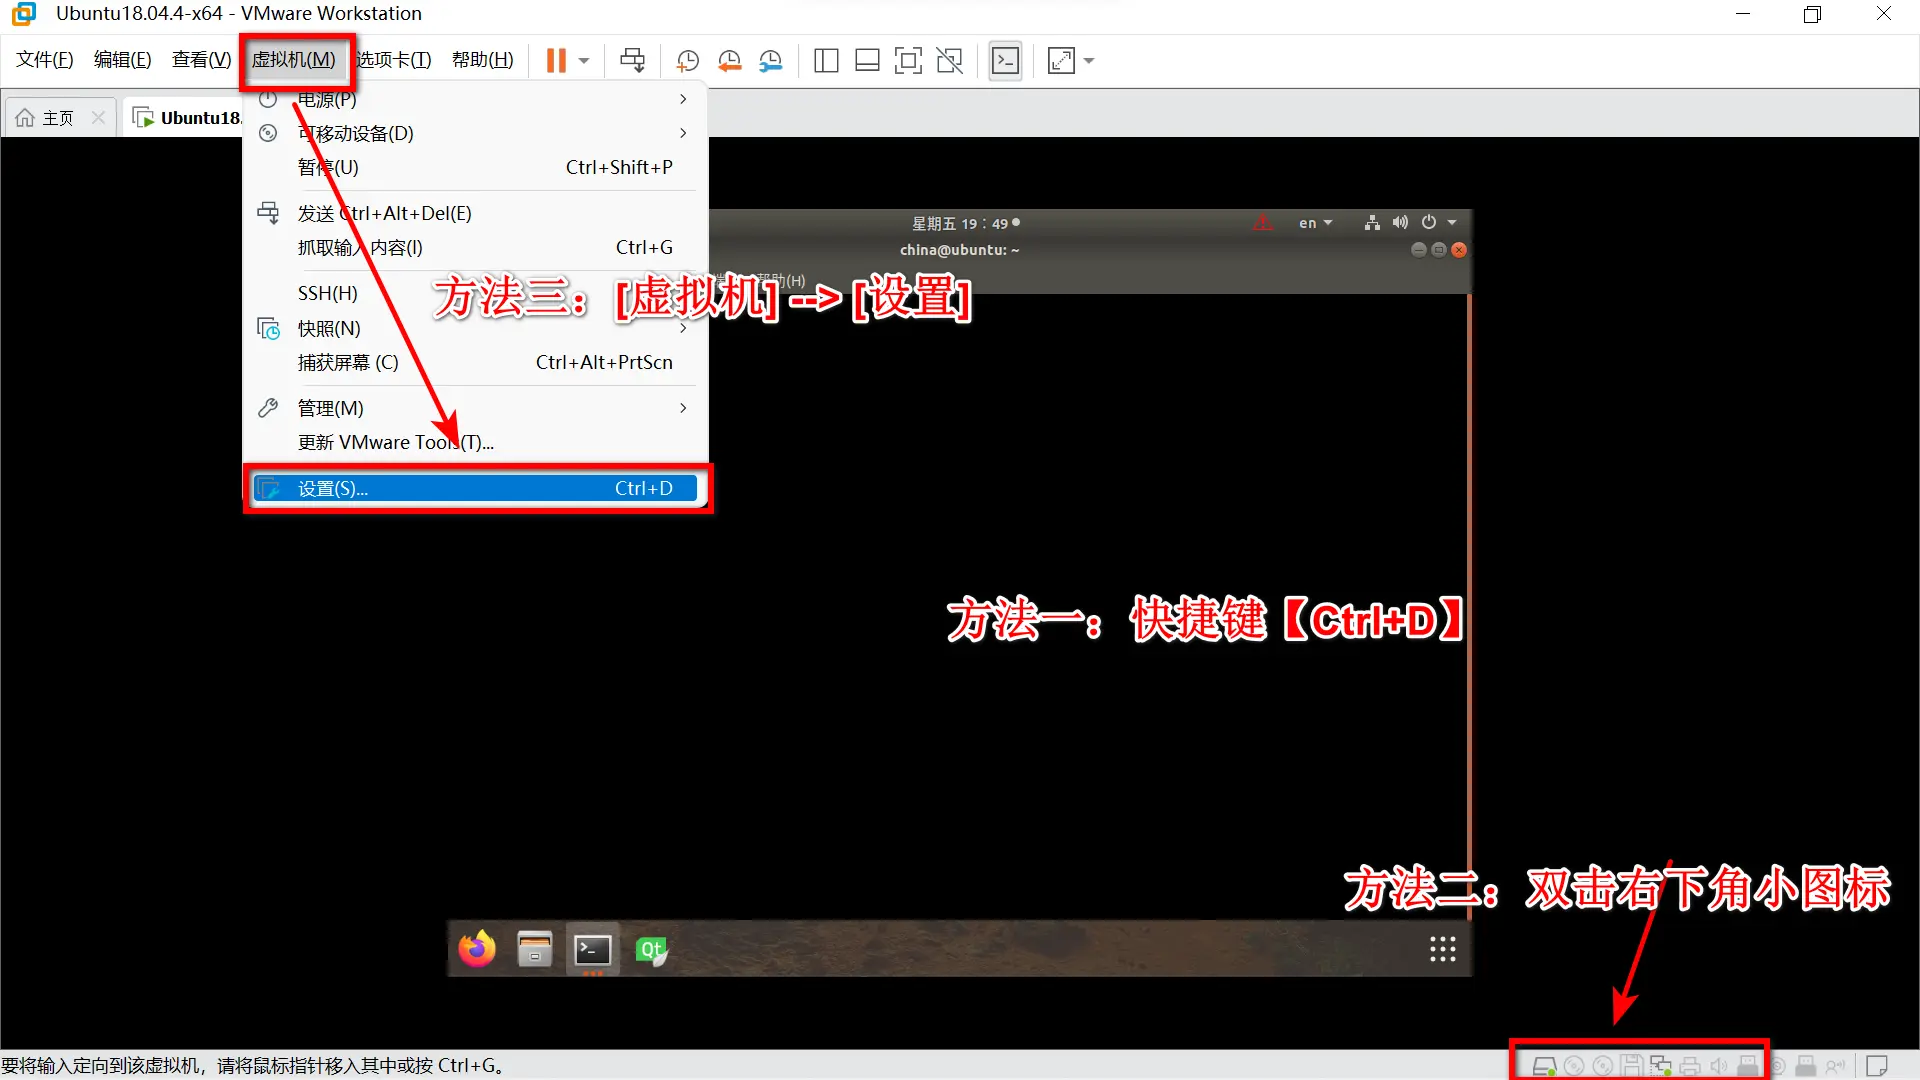Select 发送 Ctrl+Alt+Del(E) menu entry
This screenshot has width=1920, height=1080.
(x=475, y=213)
